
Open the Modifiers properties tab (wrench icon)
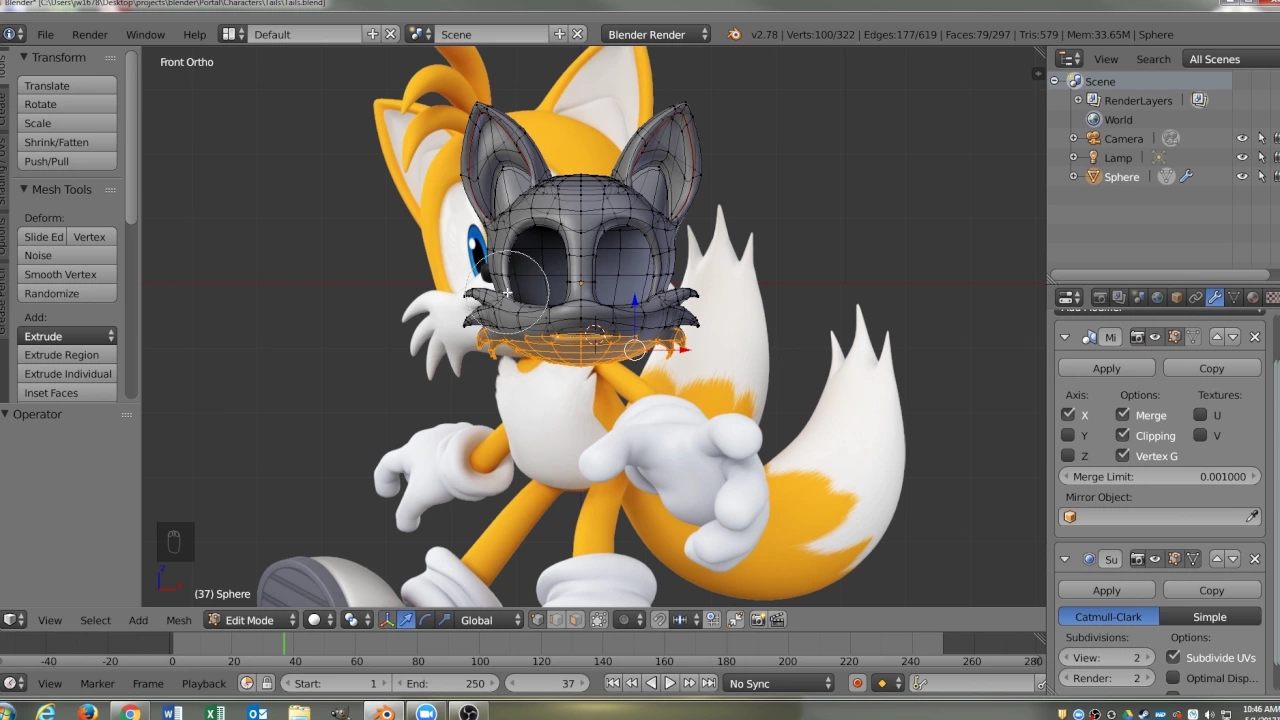[x=1215, y=297]
